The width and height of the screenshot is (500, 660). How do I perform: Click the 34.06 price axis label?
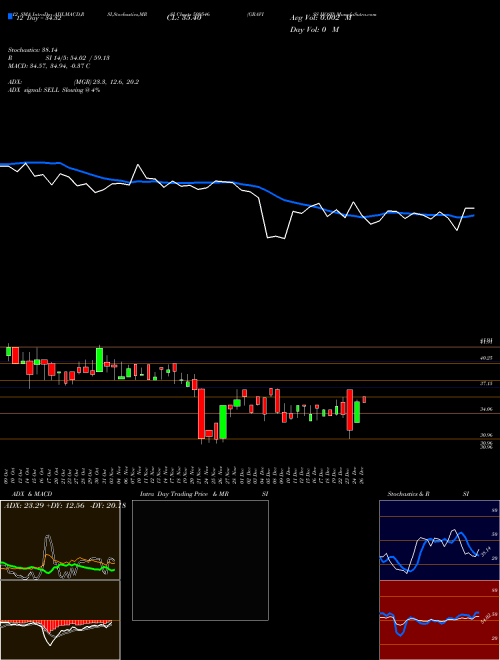coord(487,409)
